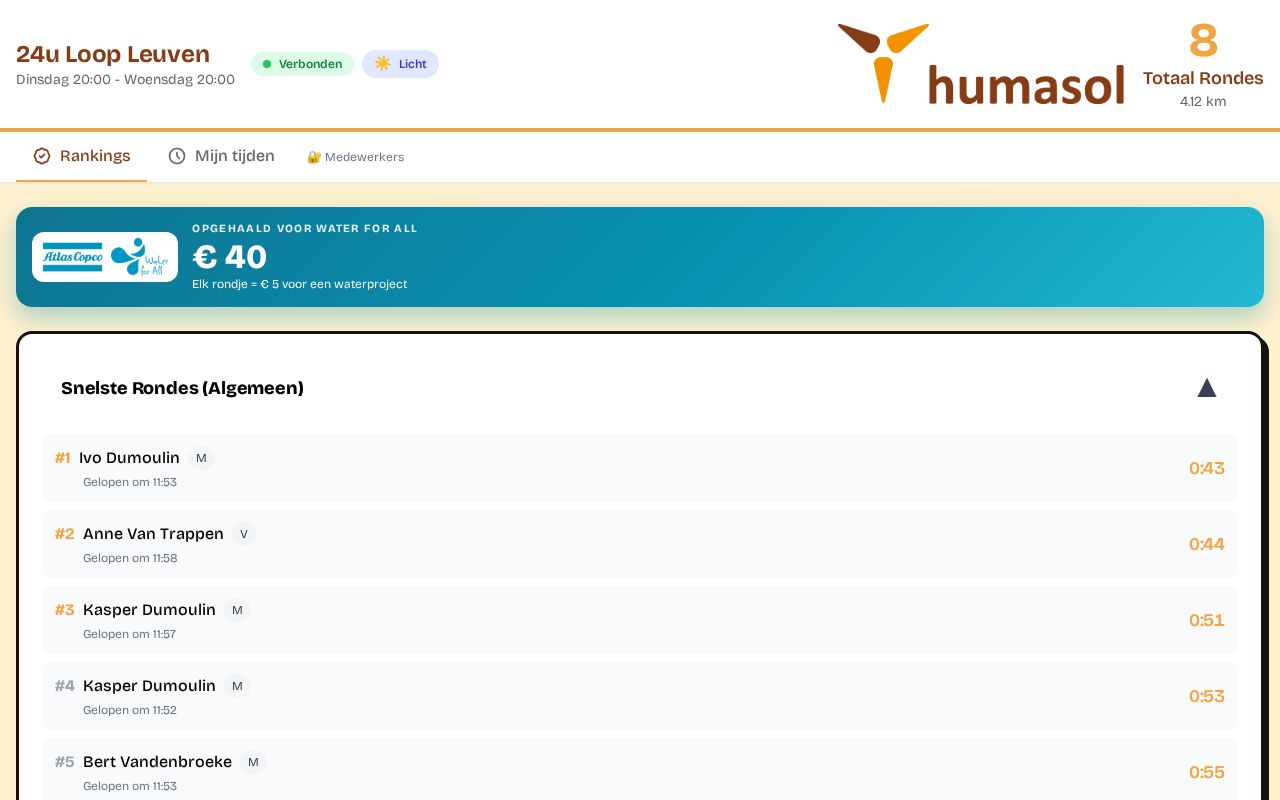This screenshot has width=1280, height=800.
Task: Select the Ivo Dumoulin row
Action: tap(640, 468)
